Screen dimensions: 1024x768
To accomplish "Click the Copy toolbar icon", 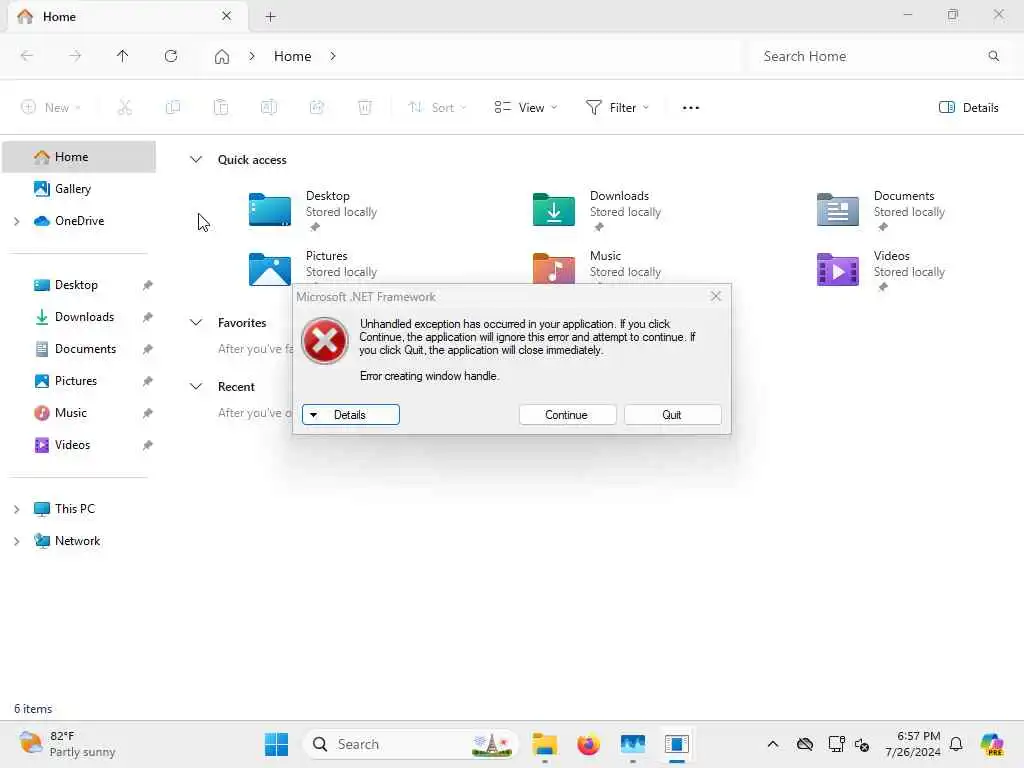I will point(173,108).
